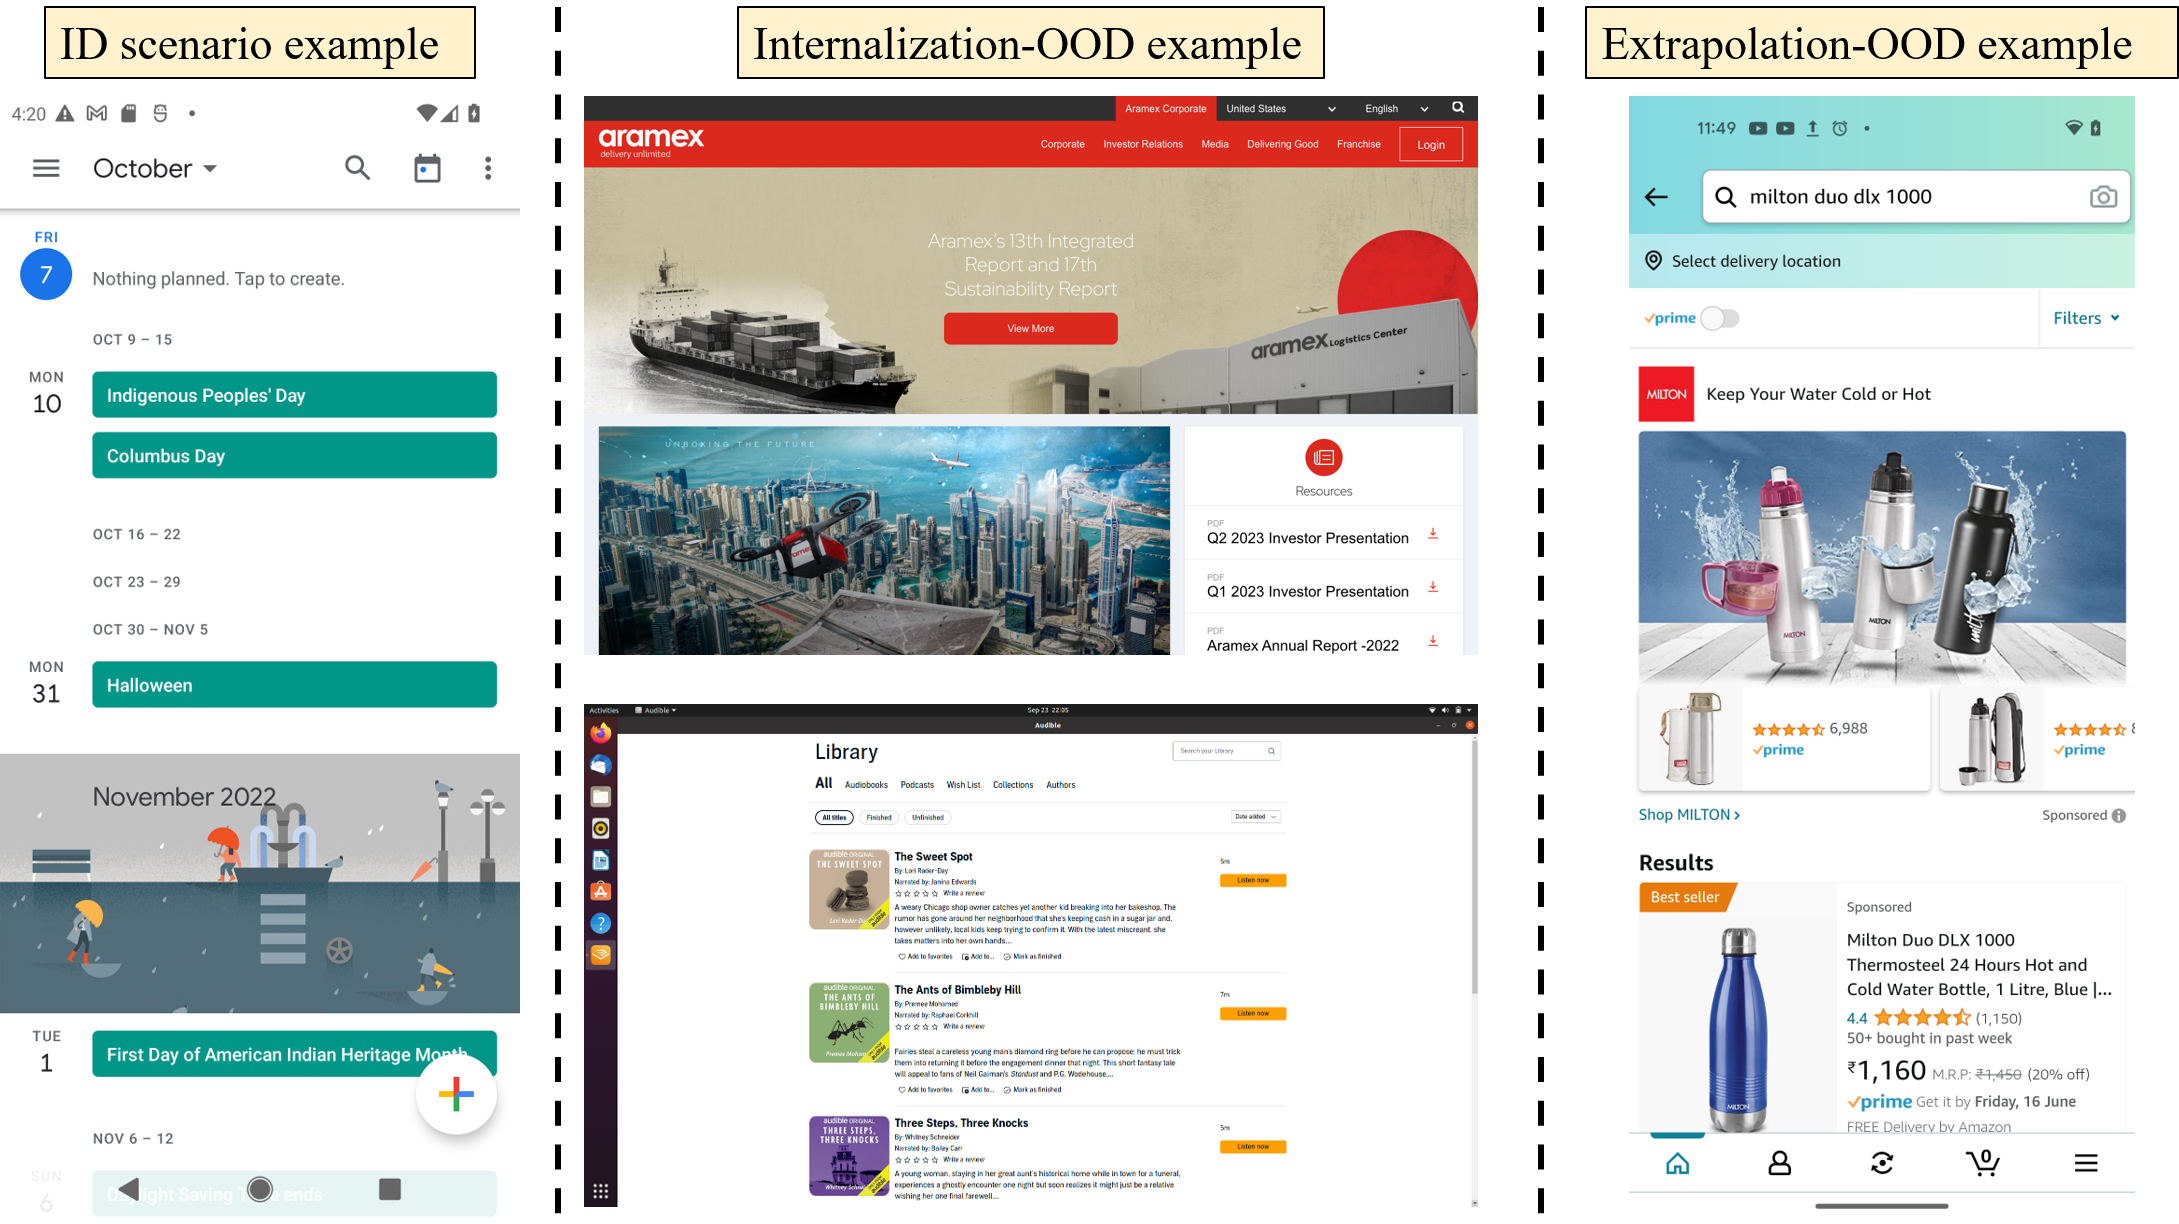Screen dimensions: 2179x1224
Task: Select the Finished filter pill
Action: pos(879,818)
